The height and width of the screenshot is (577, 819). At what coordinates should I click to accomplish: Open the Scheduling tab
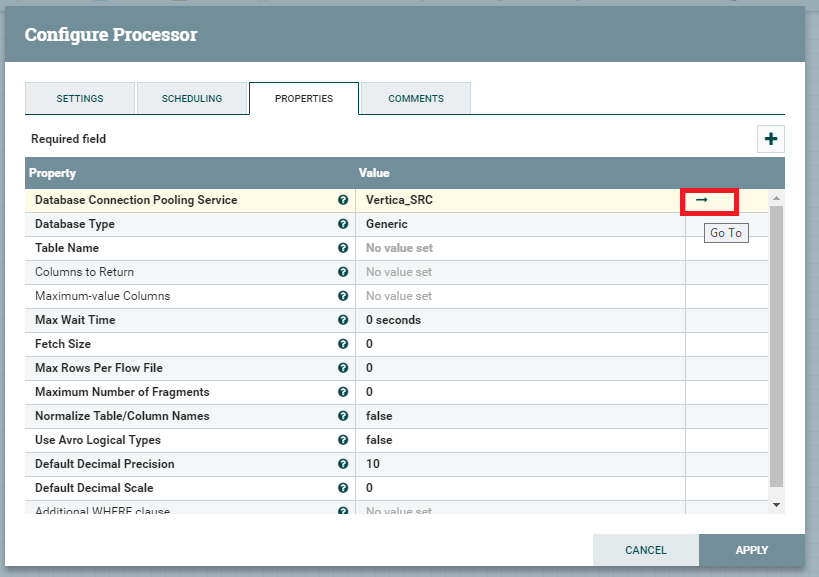[192, 98]
